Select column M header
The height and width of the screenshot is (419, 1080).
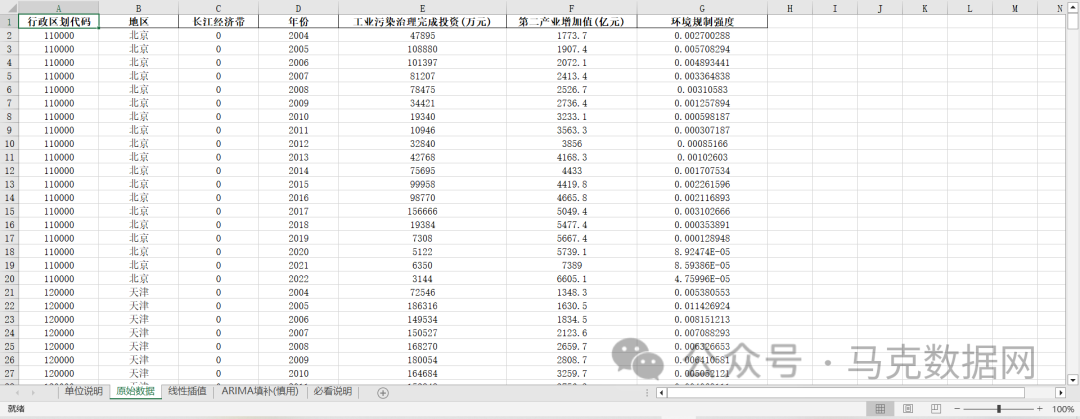point(1014,8)
